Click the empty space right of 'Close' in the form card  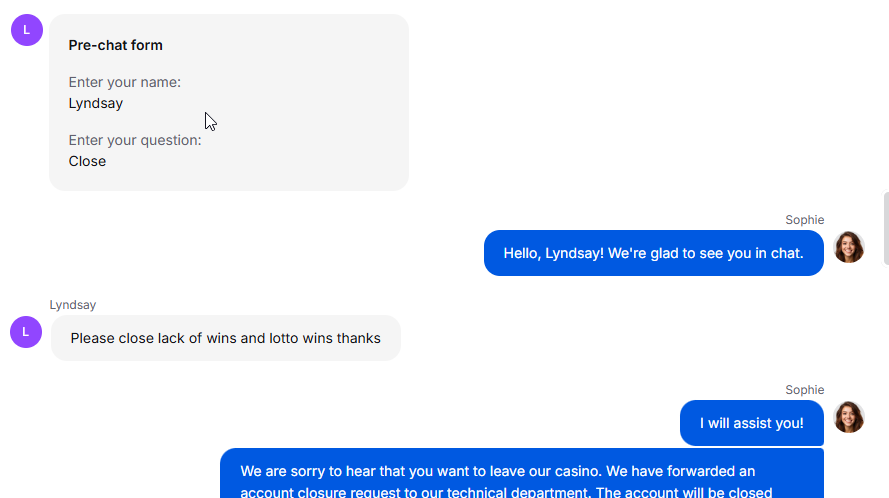pos(255,161)
